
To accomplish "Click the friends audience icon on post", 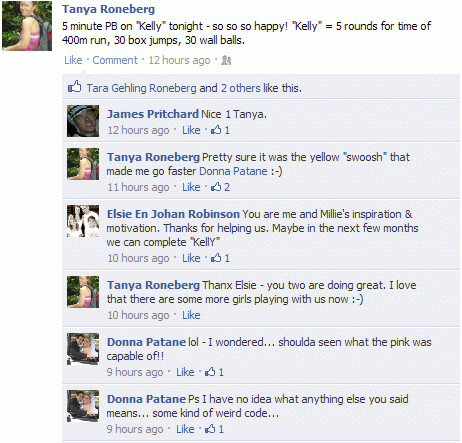I will click(x=226, y=60).
